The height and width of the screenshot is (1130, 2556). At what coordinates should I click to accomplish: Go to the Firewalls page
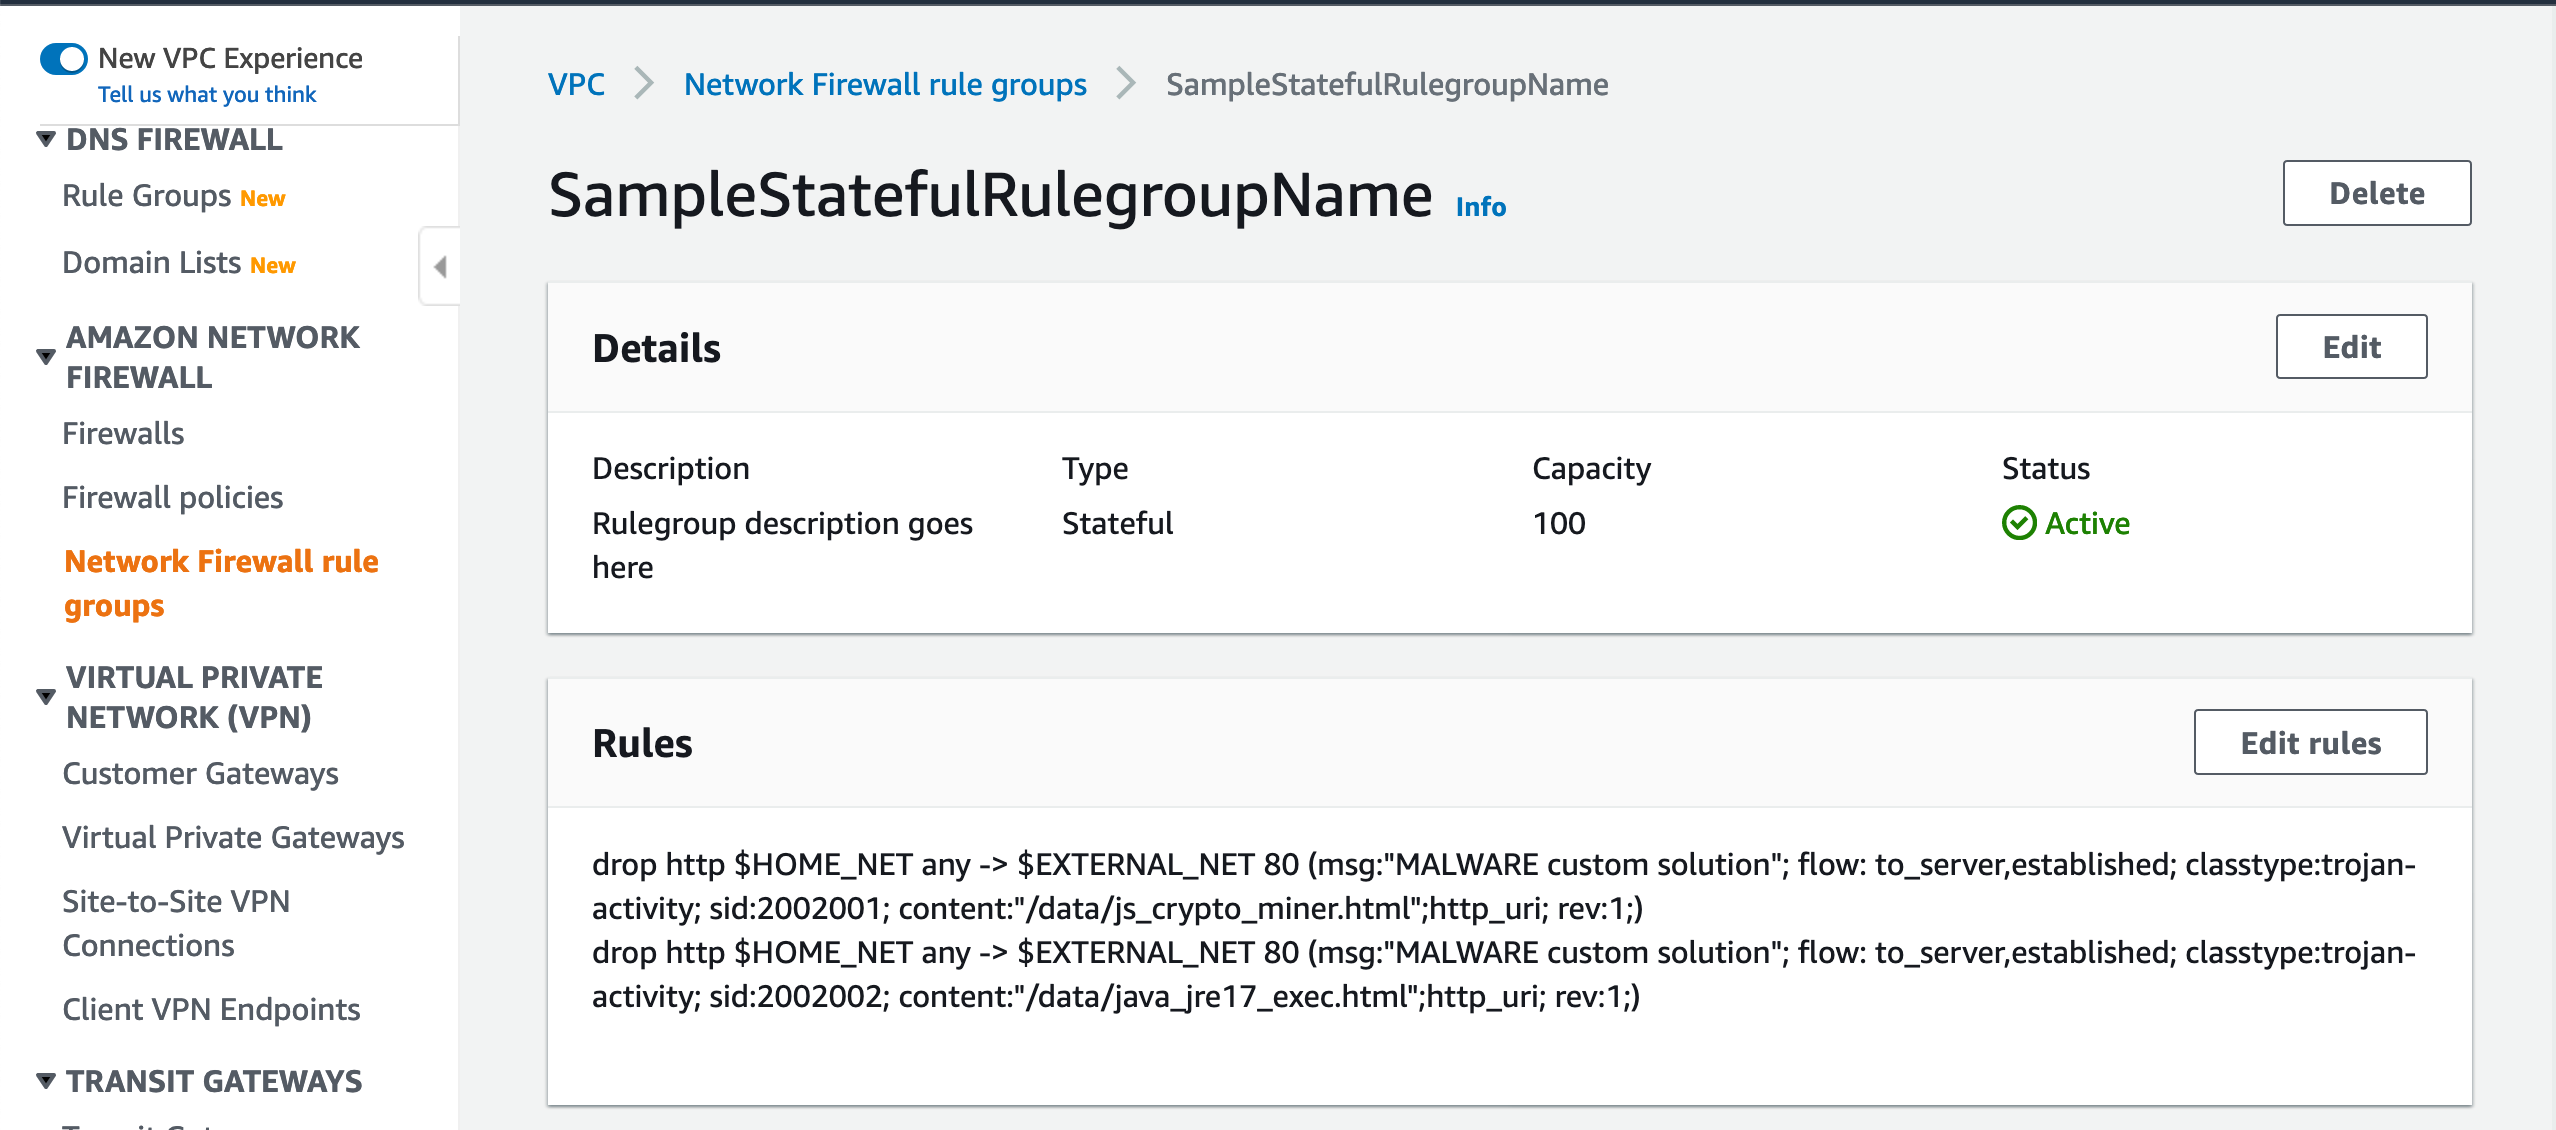(x=123, y=432)
